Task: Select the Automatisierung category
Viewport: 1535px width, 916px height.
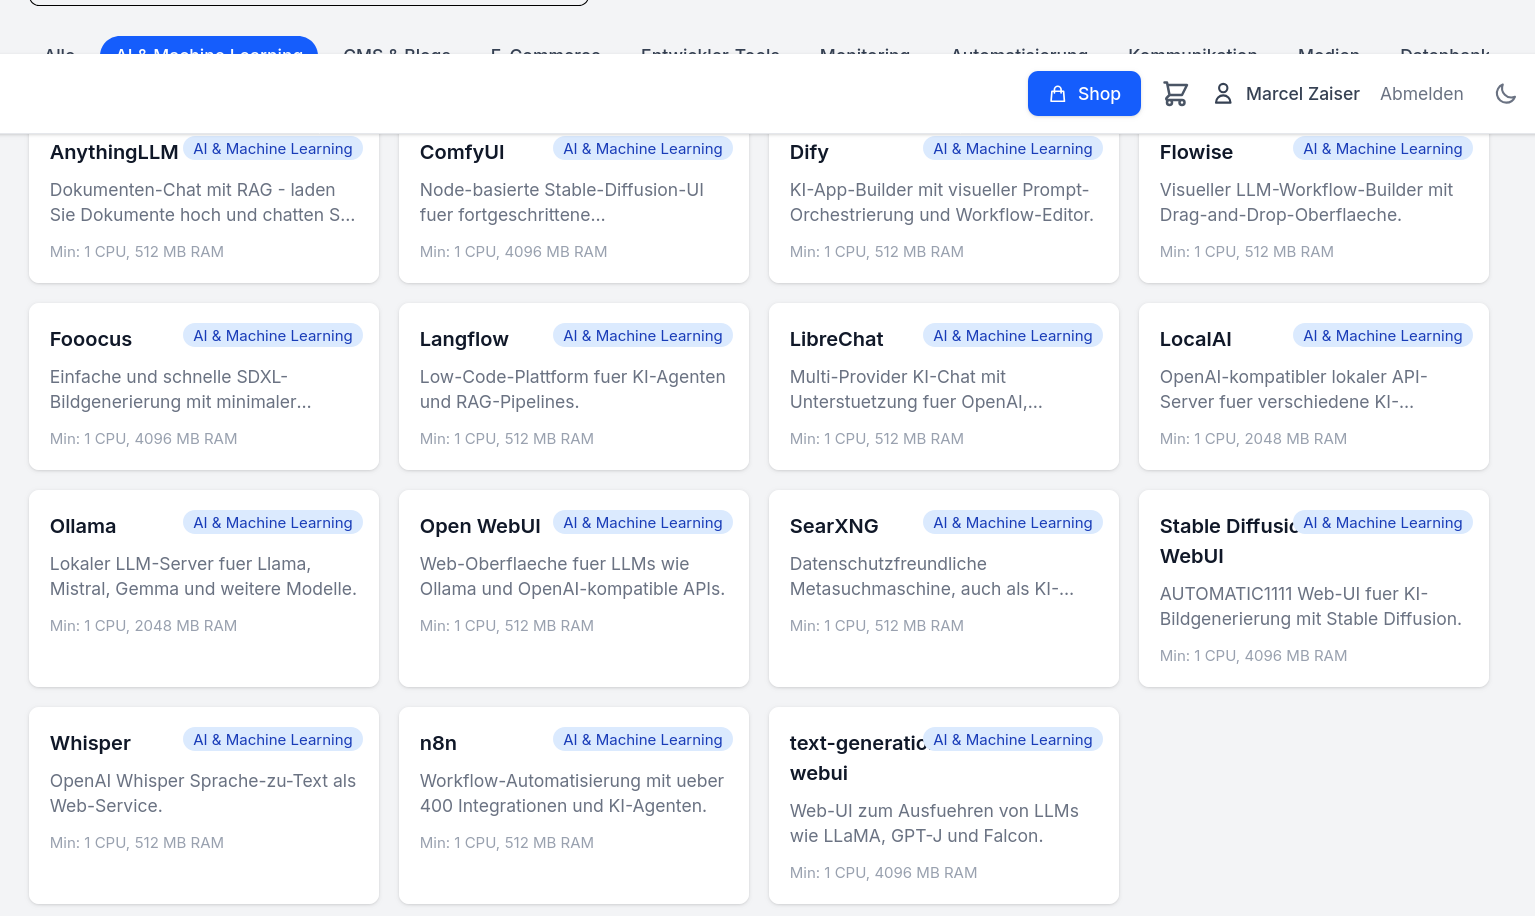Action: pos(1018,55)
